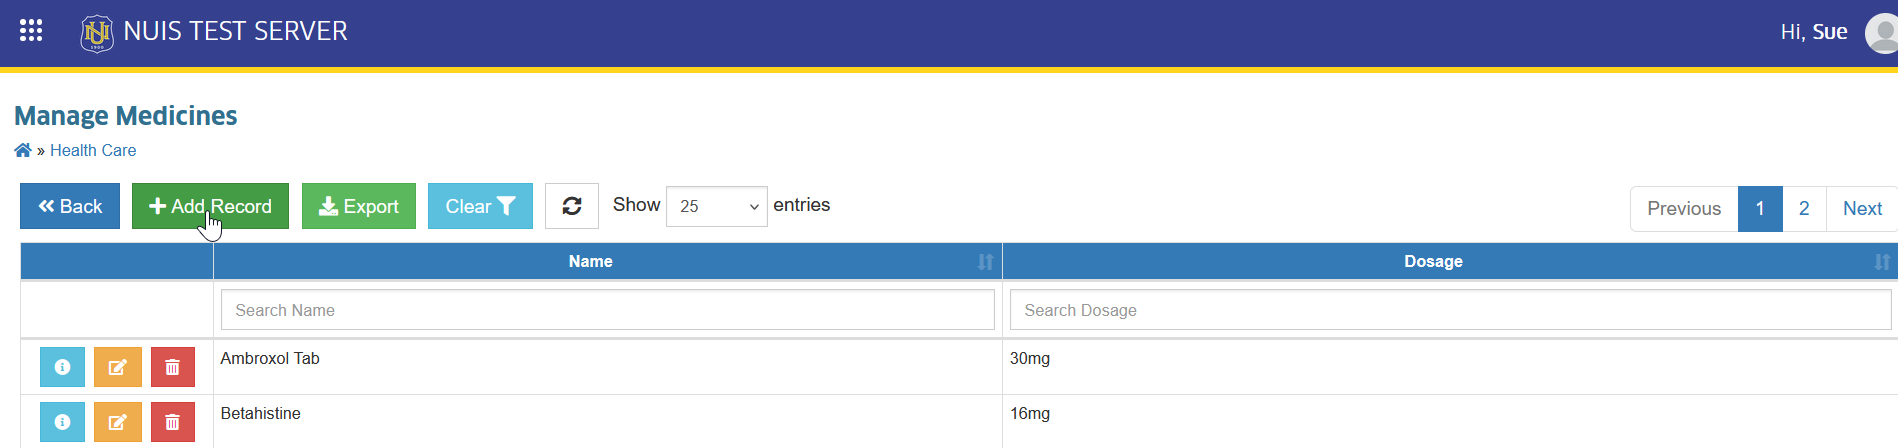
Task: Select the Ambroxol Tab name cell
Action: click(x=608, y=367)
